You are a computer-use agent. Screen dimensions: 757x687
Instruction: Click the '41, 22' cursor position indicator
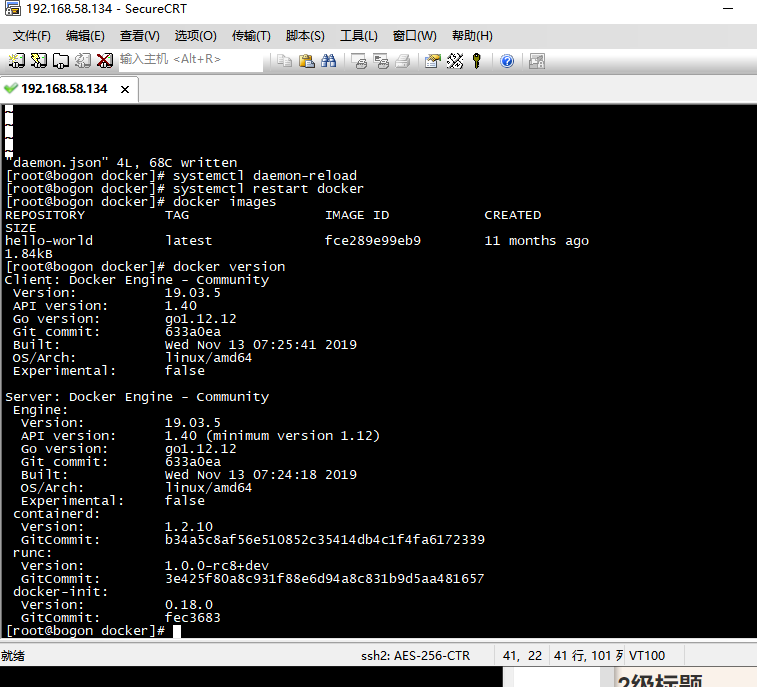pyautogui.click(x=522, y=655)
